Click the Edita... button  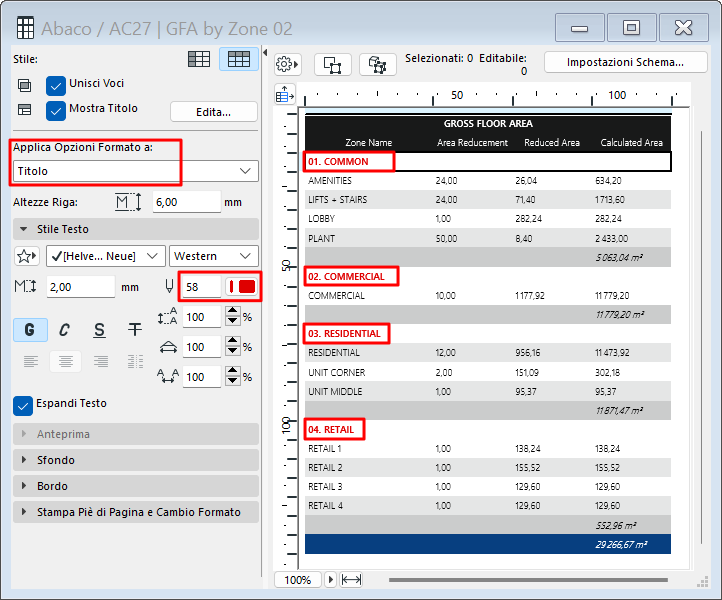tap(213, 111)
